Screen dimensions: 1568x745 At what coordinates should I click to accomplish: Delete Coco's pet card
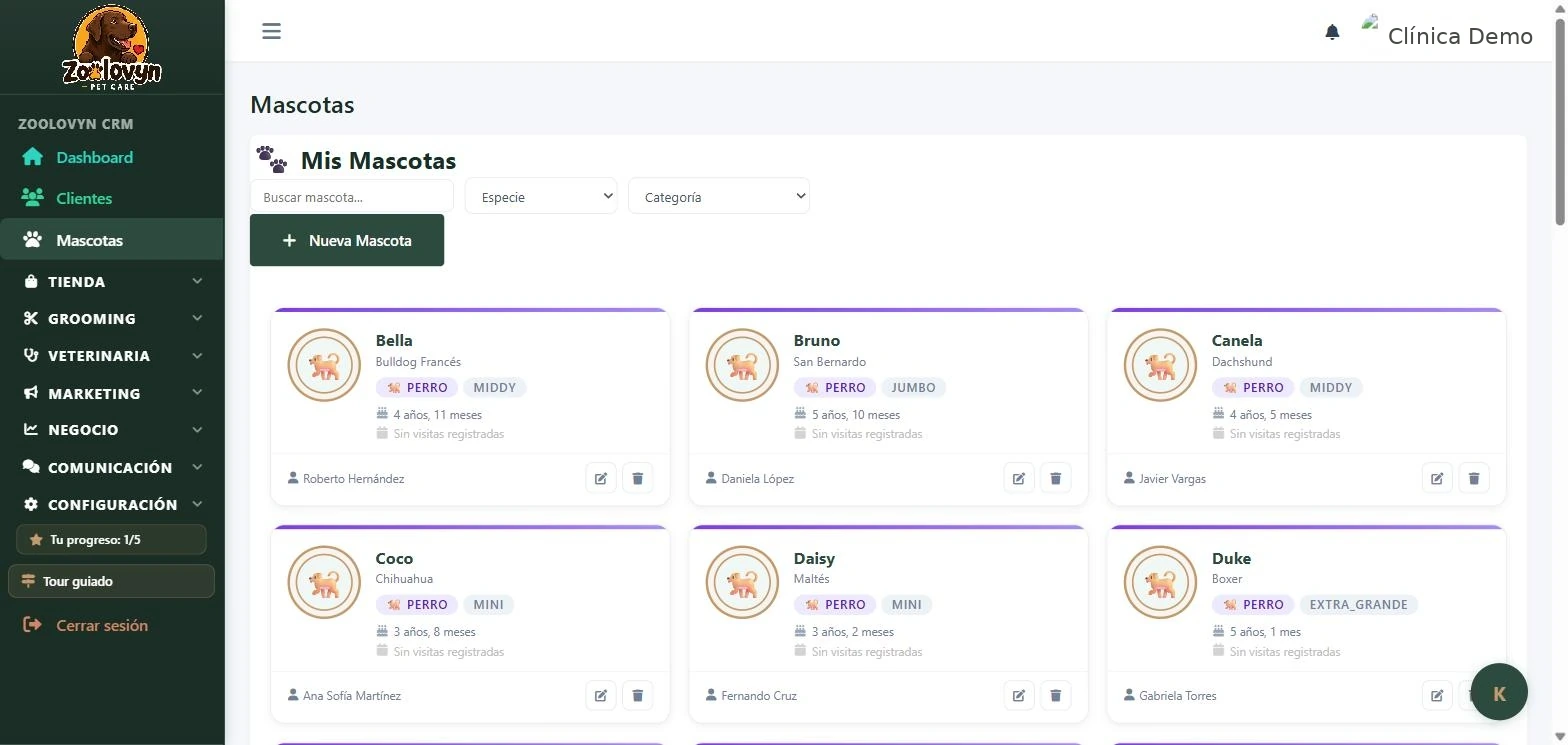pyautogui.click(x=638, y=695)
